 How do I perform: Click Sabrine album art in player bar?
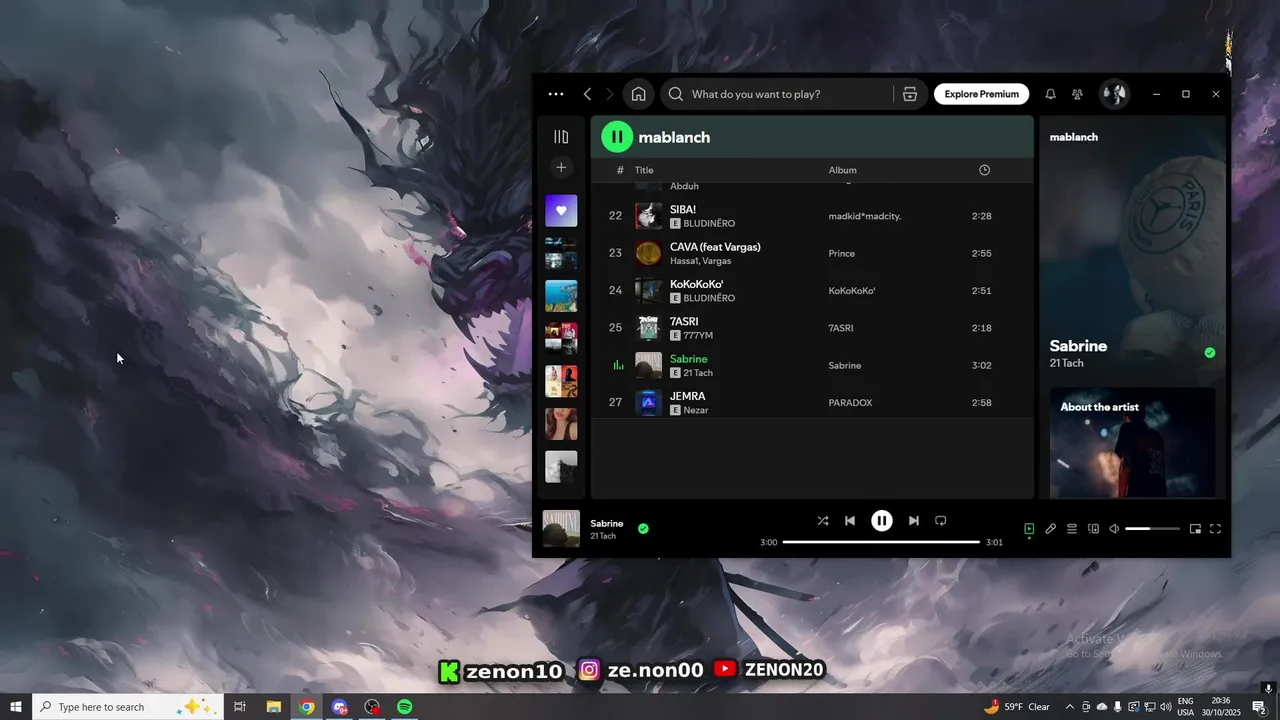(x=561, y=528)
